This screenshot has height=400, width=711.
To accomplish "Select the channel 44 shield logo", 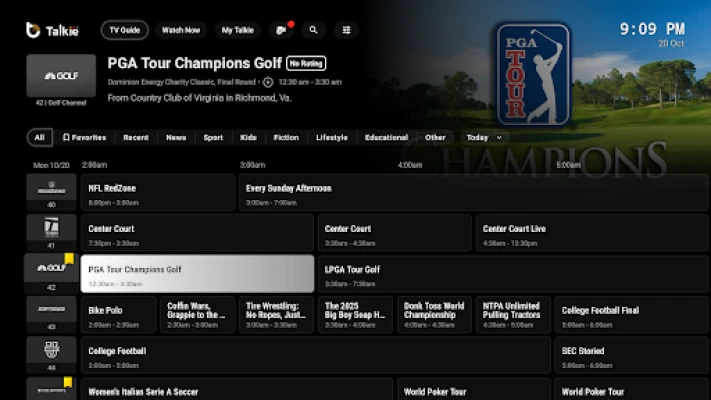I will 51,350.
